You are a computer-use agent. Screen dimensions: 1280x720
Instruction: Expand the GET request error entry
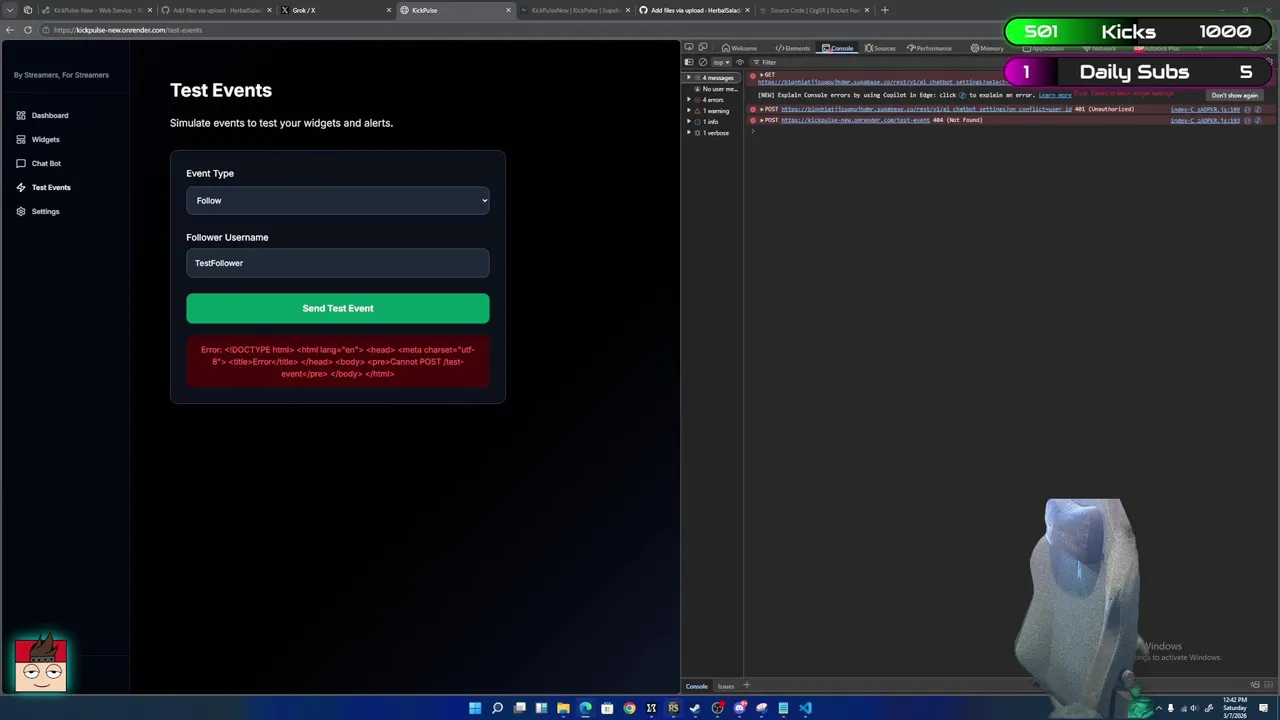(761, 75)
